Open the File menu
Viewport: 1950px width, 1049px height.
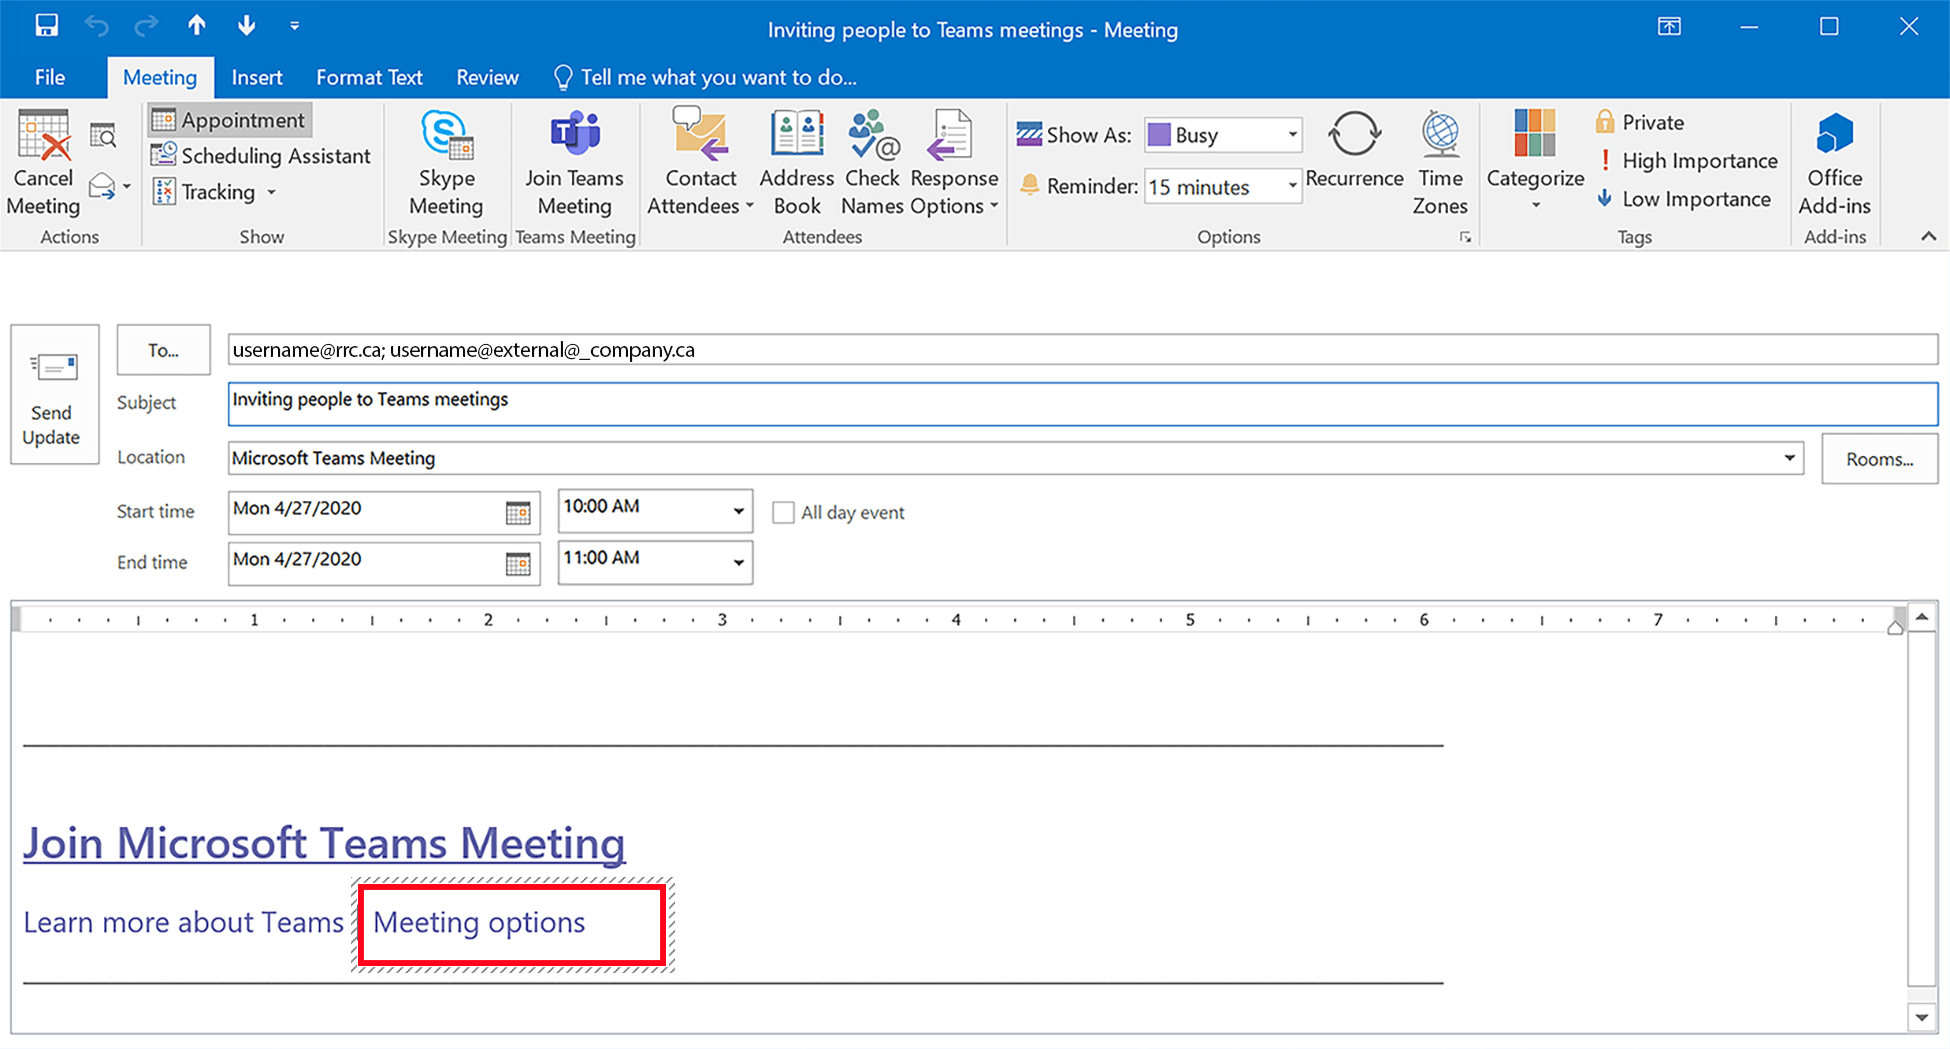[50, 78]
